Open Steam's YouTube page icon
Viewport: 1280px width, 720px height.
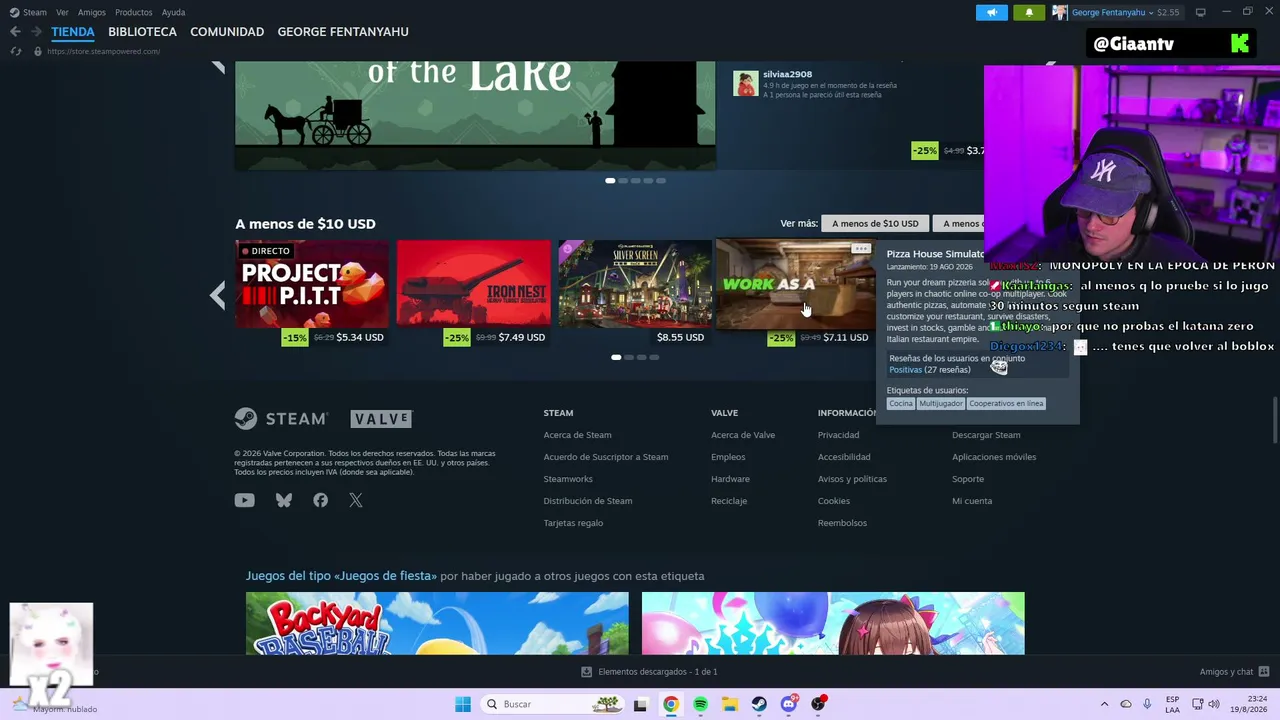click(244, 500)
